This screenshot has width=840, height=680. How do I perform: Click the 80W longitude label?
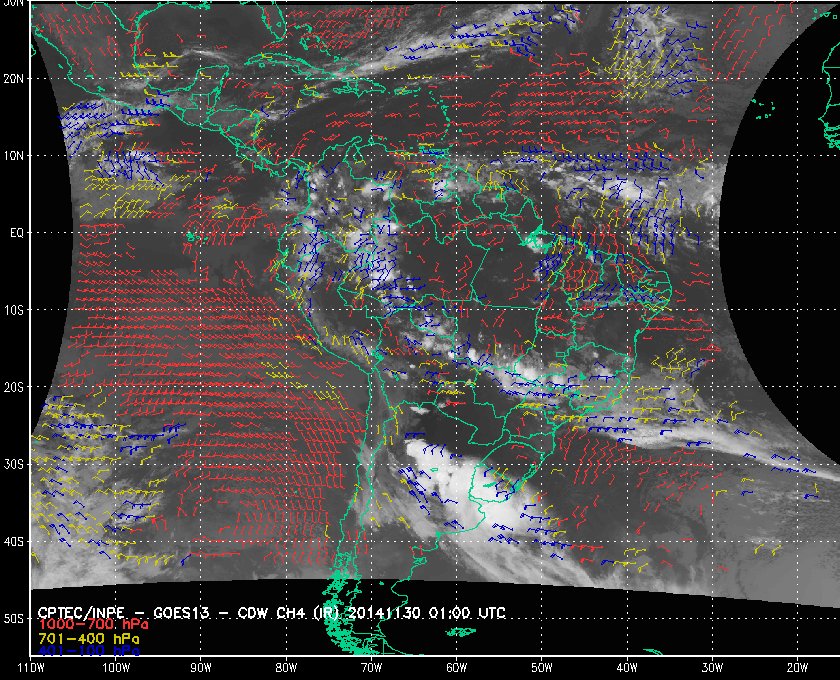click(x=286, y=668)
